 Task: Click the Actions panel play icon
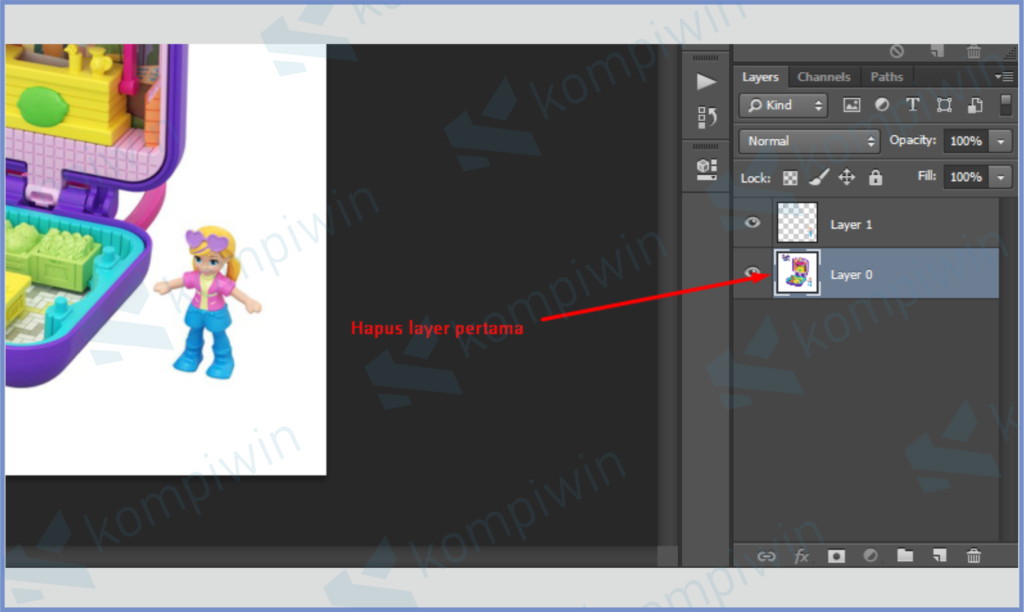click(706, 81)
